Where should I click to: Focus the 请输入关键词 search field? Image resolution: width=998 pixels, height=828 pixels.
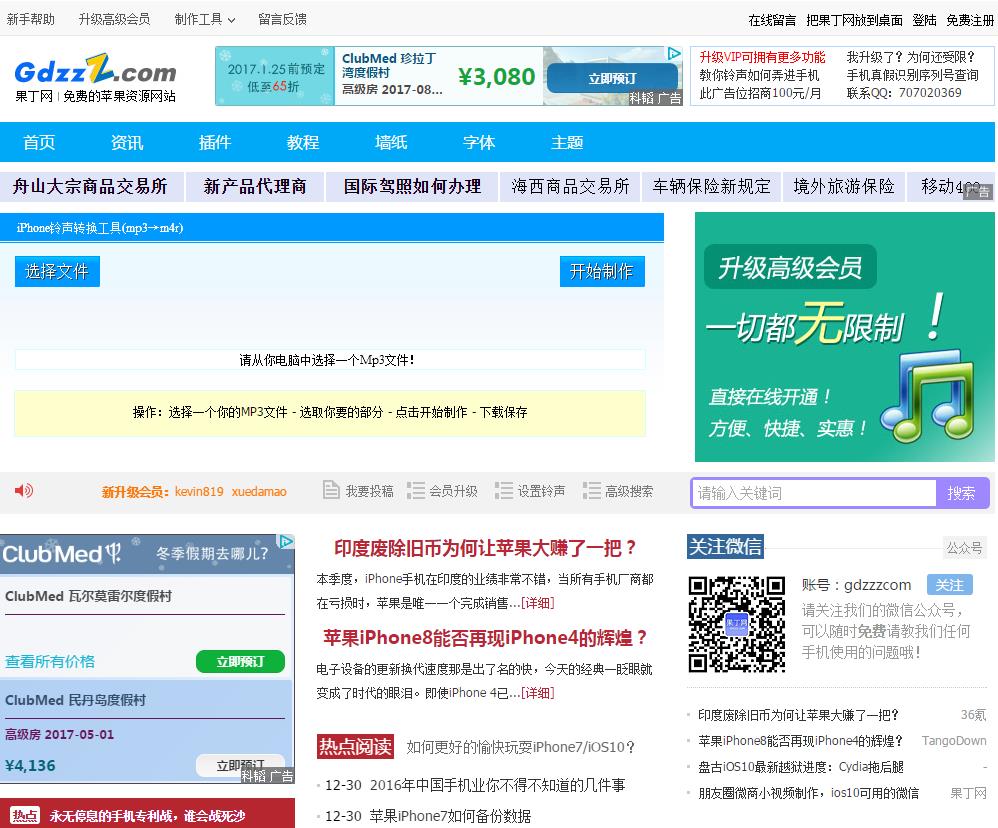point(814,493)
